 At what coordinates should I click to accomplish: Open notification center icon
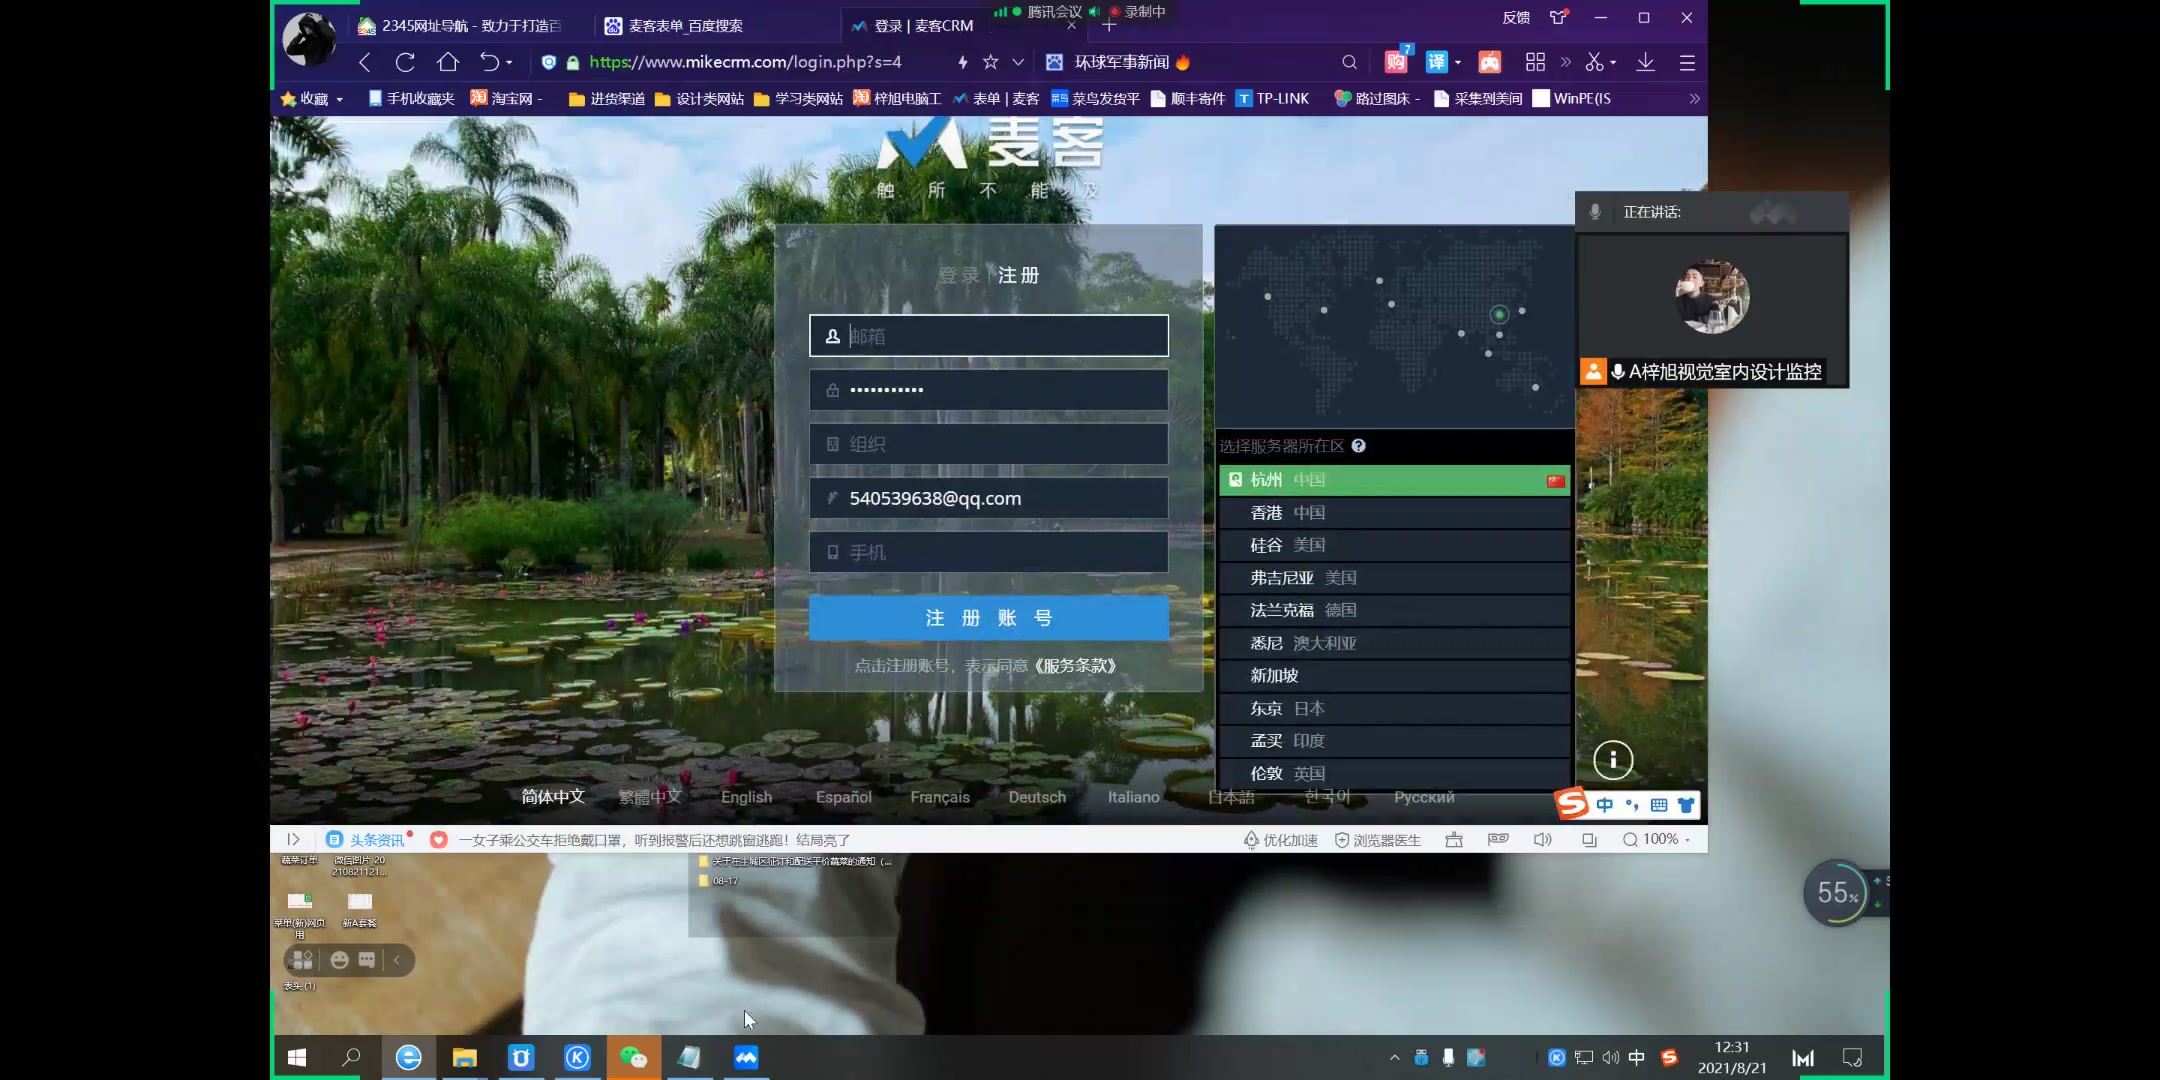coord(1852,1057)
